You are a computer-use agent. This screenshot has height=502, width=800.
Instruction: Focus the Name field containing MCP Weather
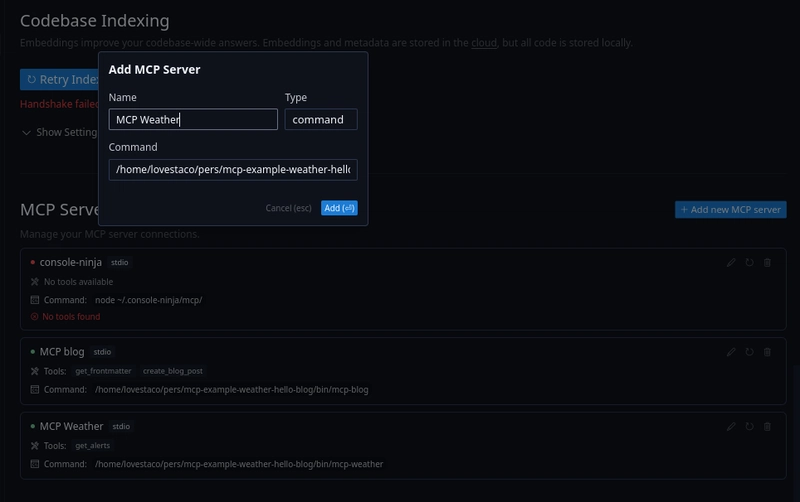pyautogui.click(x=193, y=119)
